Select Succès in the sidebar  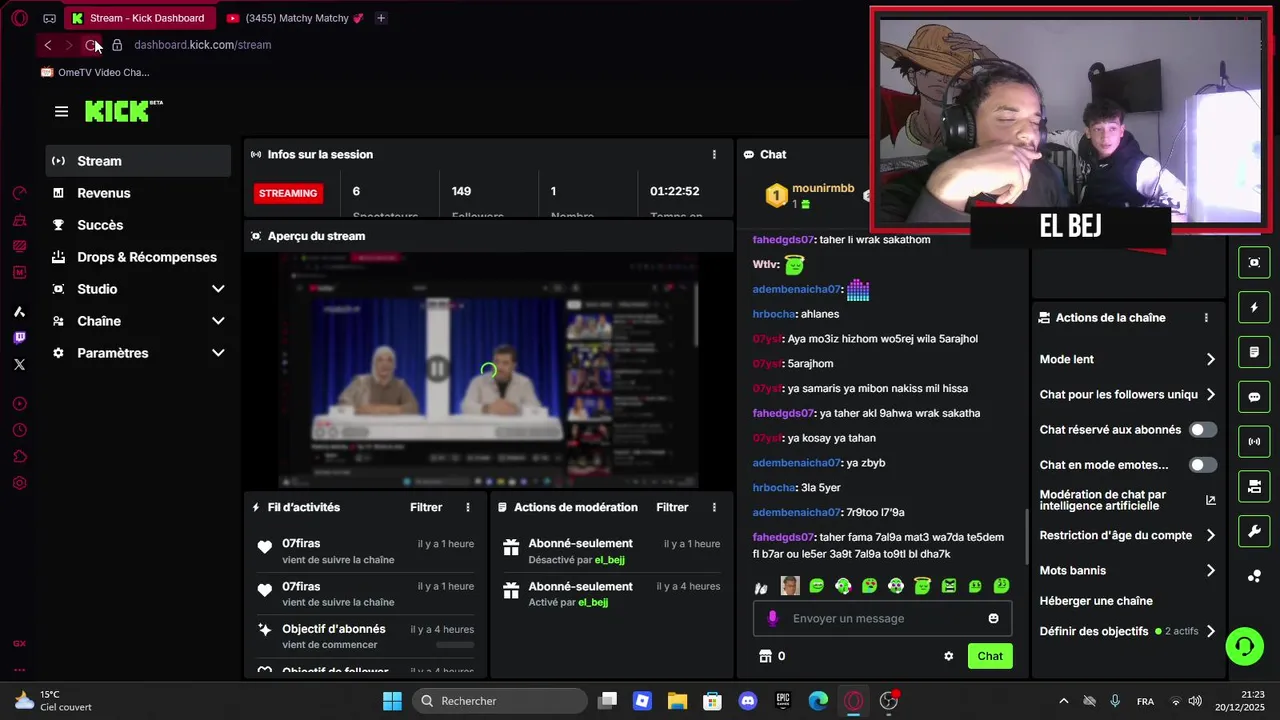(x=138, y=225)
